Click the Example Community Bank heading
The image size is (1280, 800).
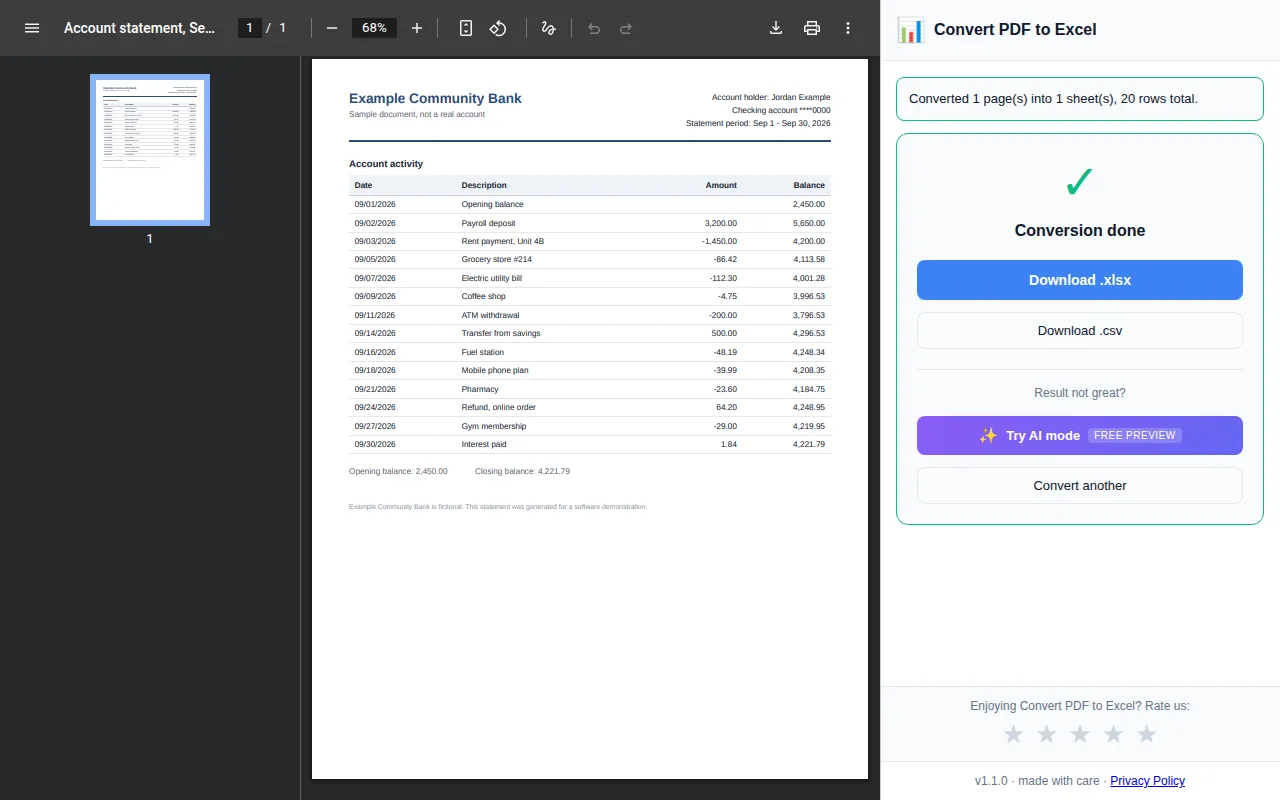[x=435, y=98]
